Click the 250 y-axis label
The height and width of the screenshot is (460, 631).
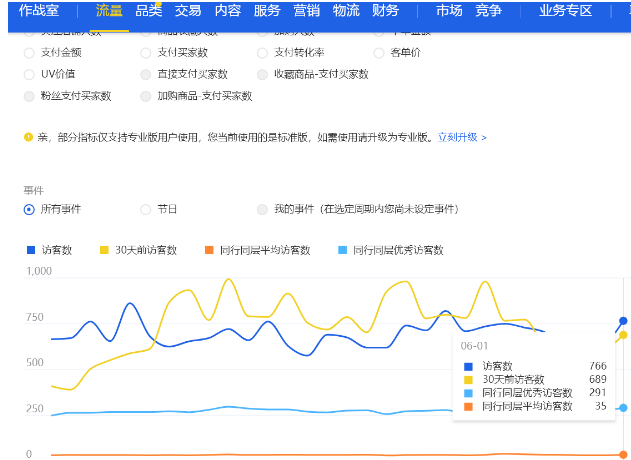(x=35, y=408)
